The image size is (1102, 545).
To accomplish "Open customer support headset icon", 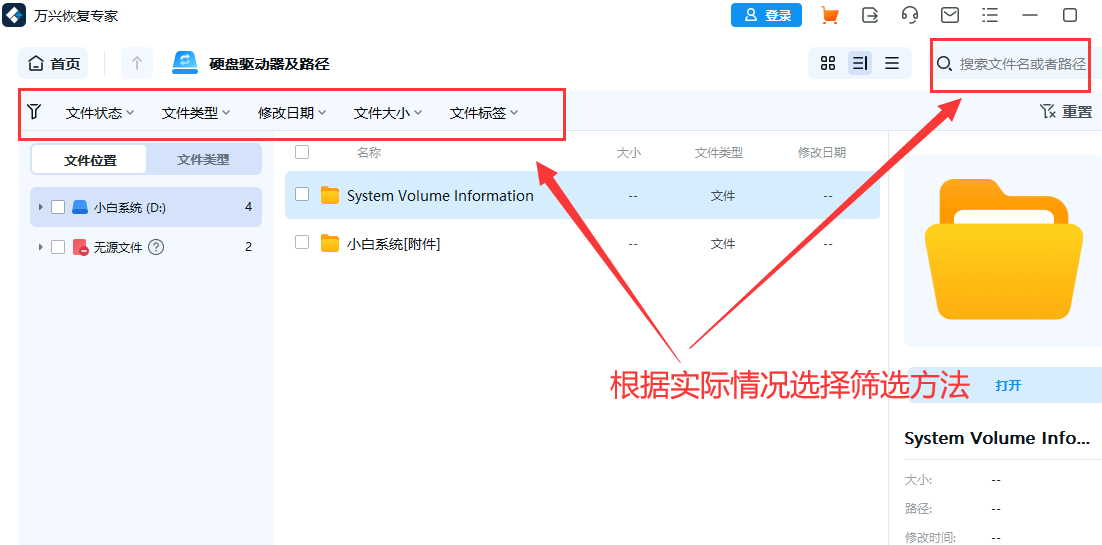I will 910,15.
